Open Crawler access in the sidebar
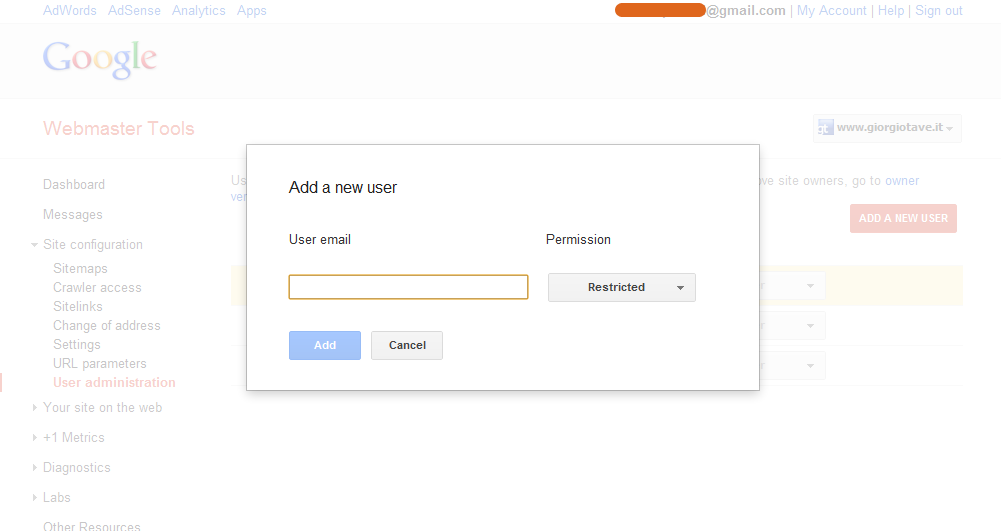The width and height of the screenshot is (1001, 531). click(x=97, y=288)
